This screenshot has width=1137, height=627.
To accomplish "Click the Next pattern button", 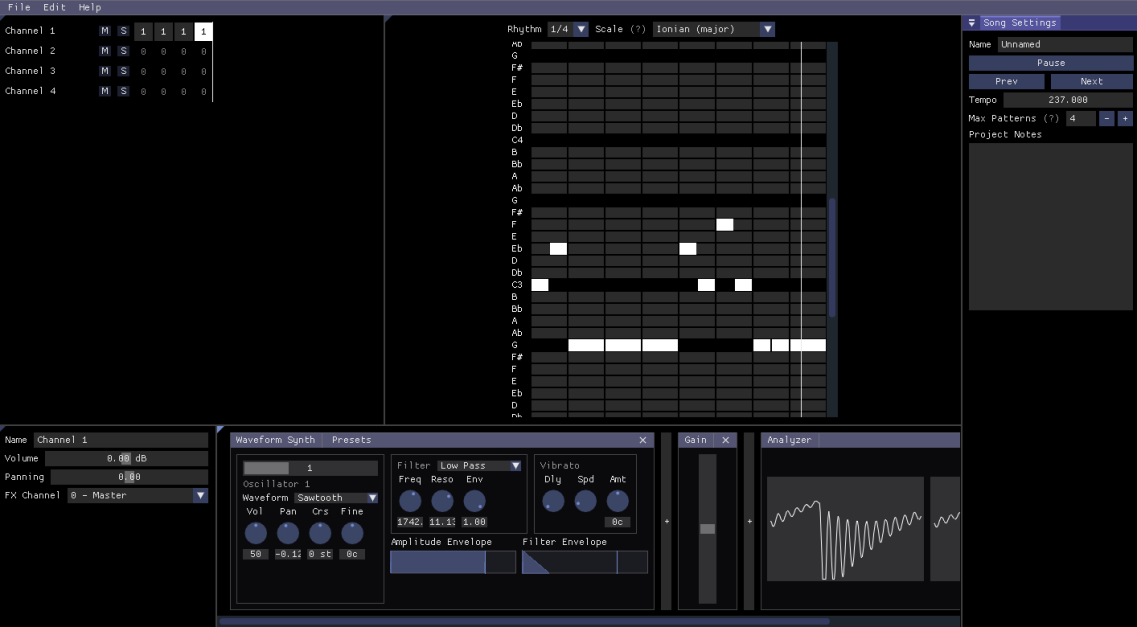I will click(1091, 81).
